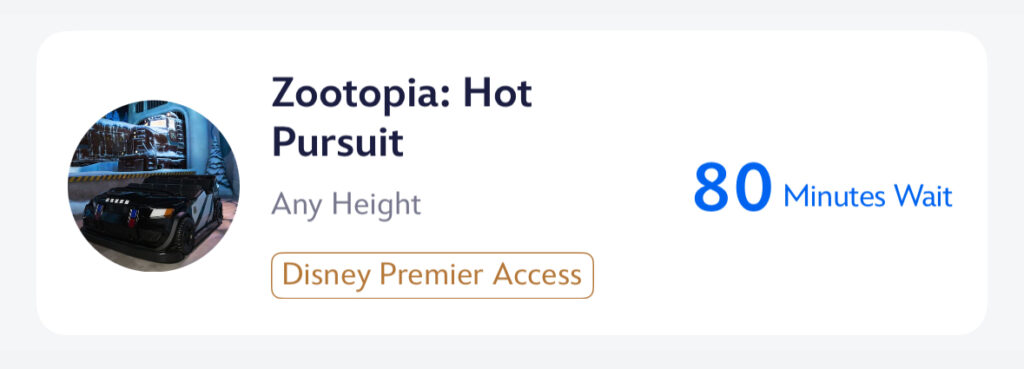Open the Zootopia attraction card
Viewport: 1024px width, 369px height.
point(511,183)
